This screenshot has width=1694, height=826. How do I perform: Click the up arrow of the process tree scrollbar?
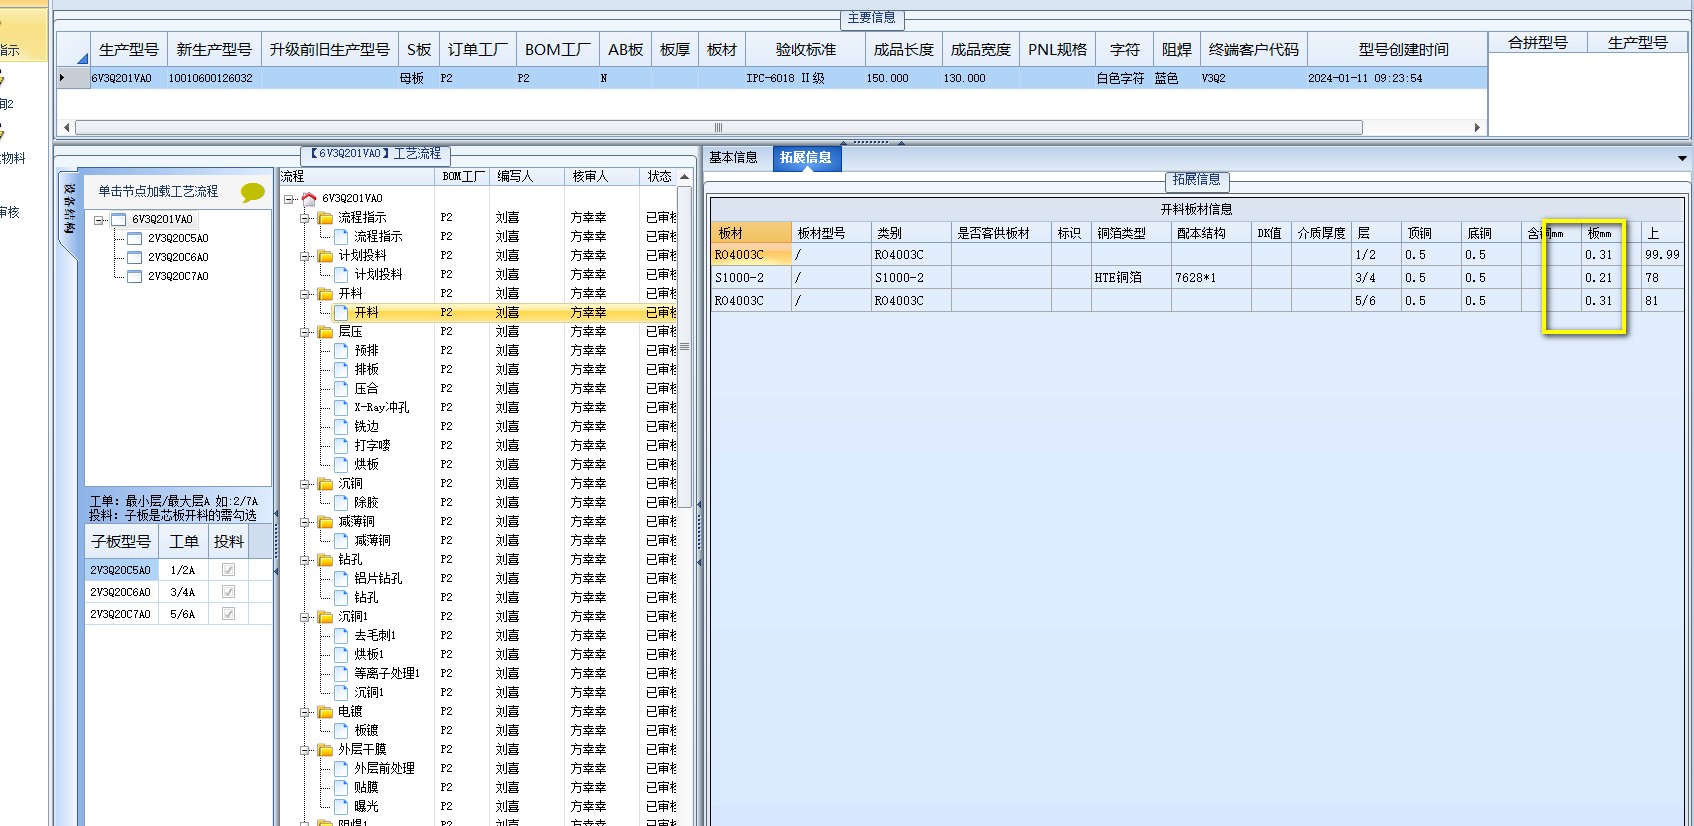pyautogui.click(x=684, y=177)
